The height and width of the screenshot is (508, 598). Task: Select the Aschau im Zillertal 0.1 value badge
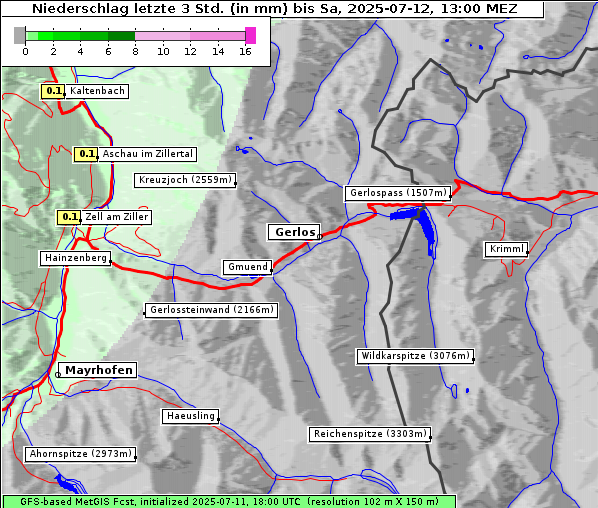click(x=85, y=154)
